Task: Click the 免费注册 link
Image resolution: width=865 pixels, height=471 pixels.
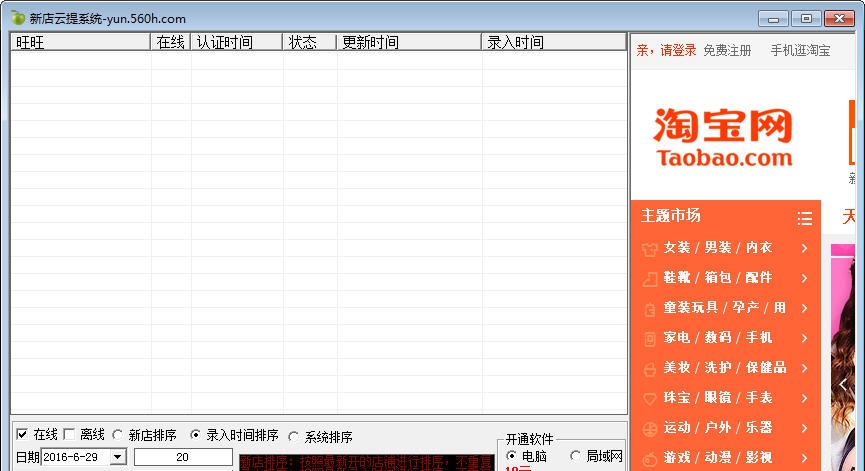Action: 727,51
